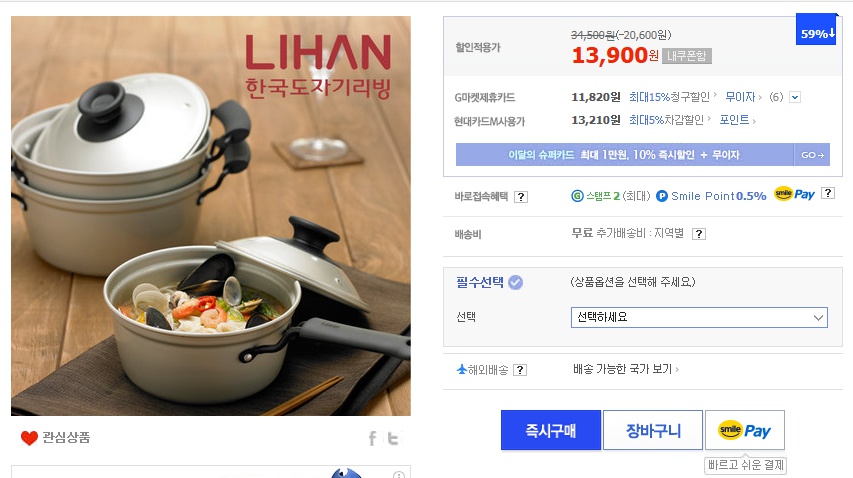This screenshot has height=478, width=853.
Task: Open 최대15%청구할인 link
Action: 669,97
